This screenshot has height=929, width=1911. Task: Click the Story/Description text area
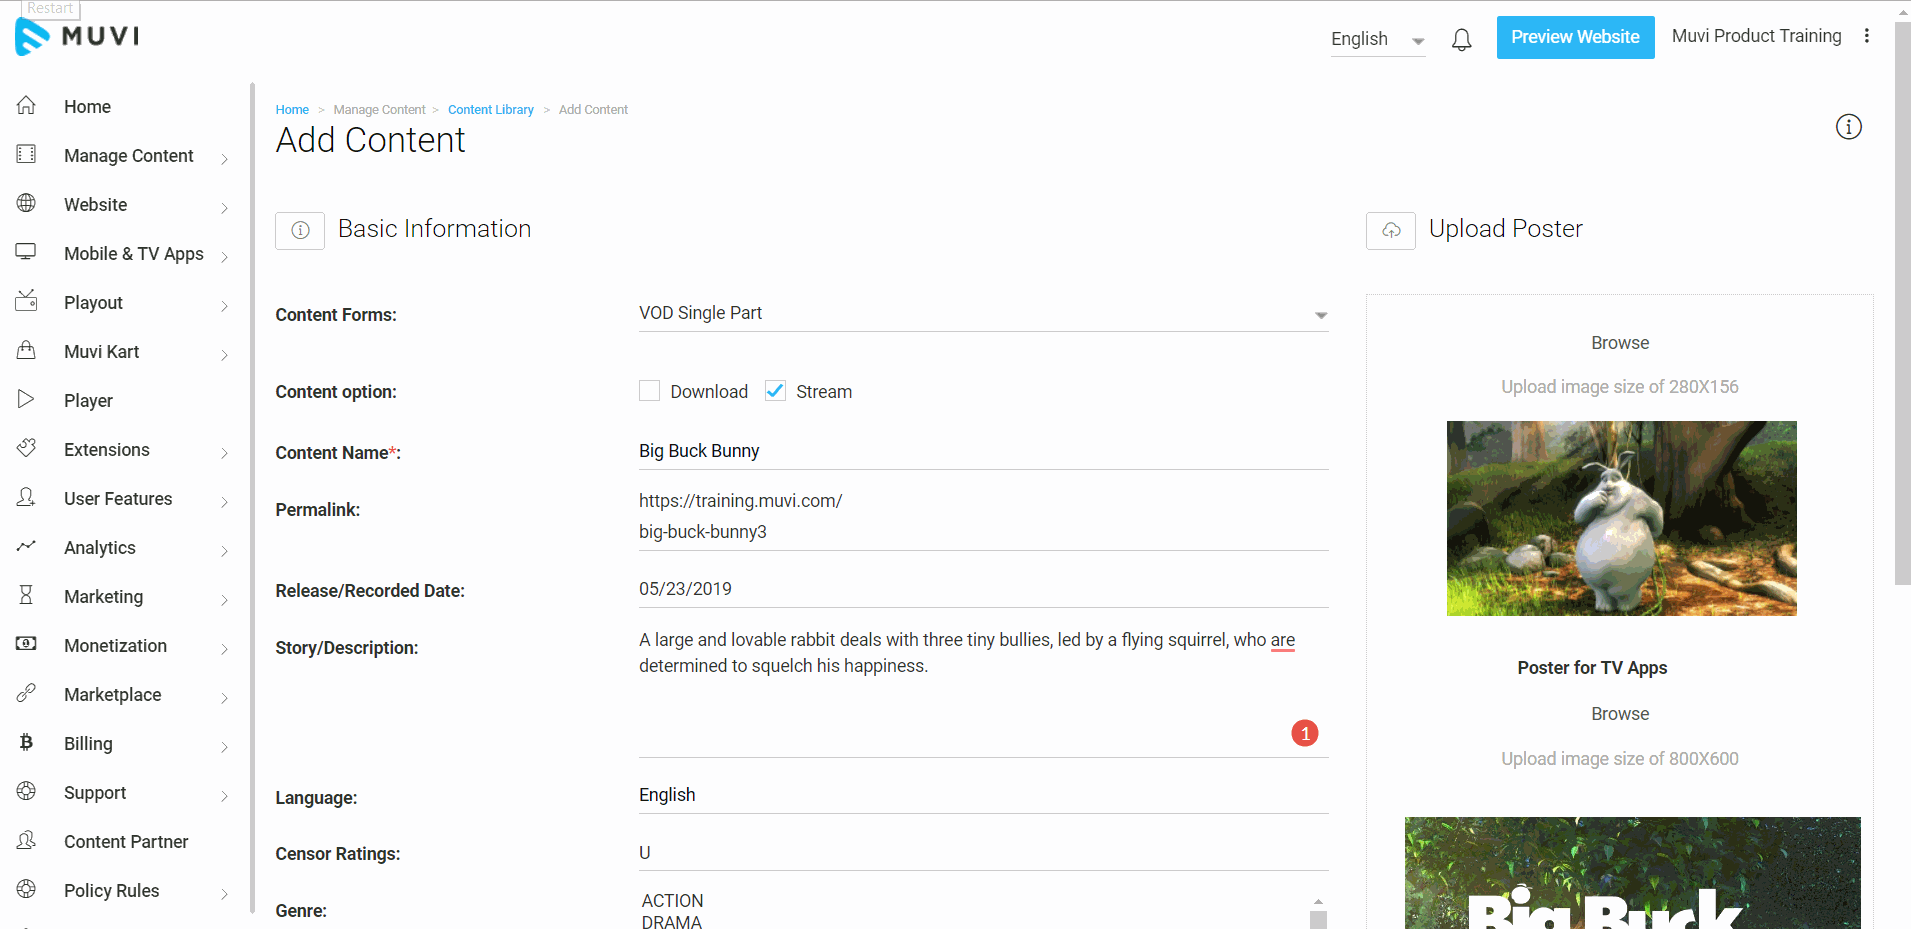tap(983, 691)
